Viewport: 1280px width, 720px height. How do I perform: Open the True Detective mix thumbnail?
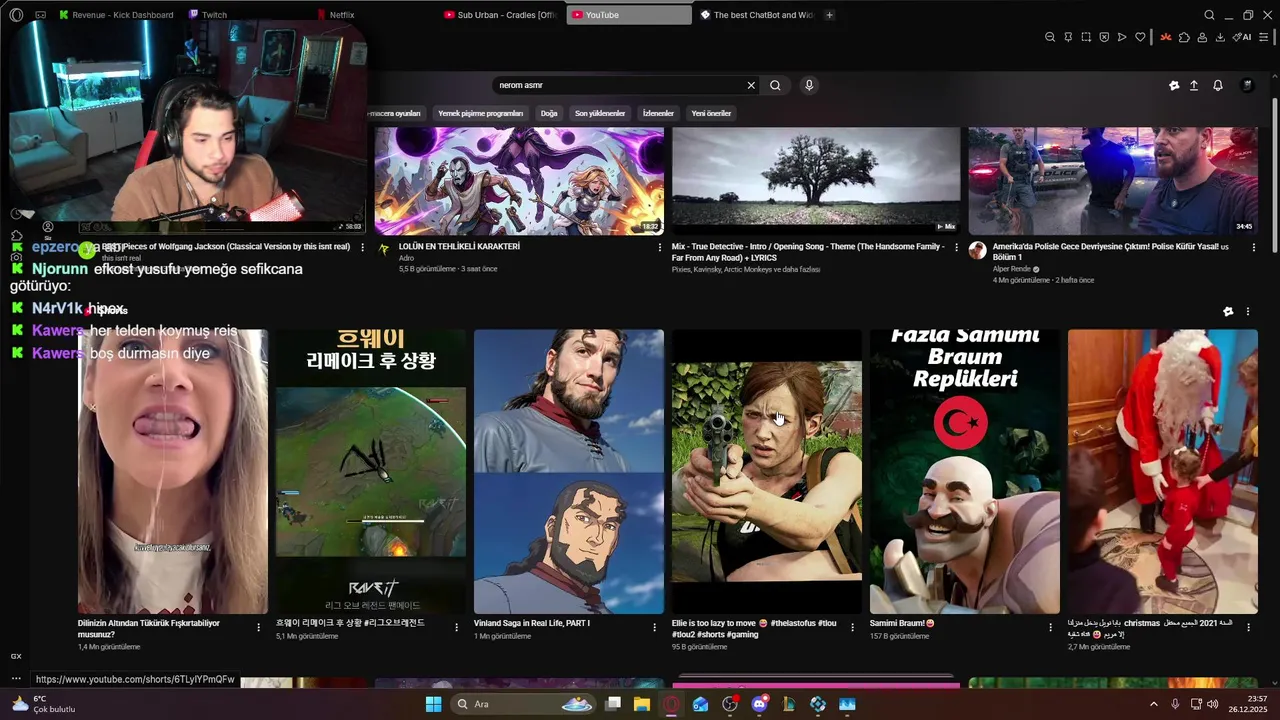[816, 180]
